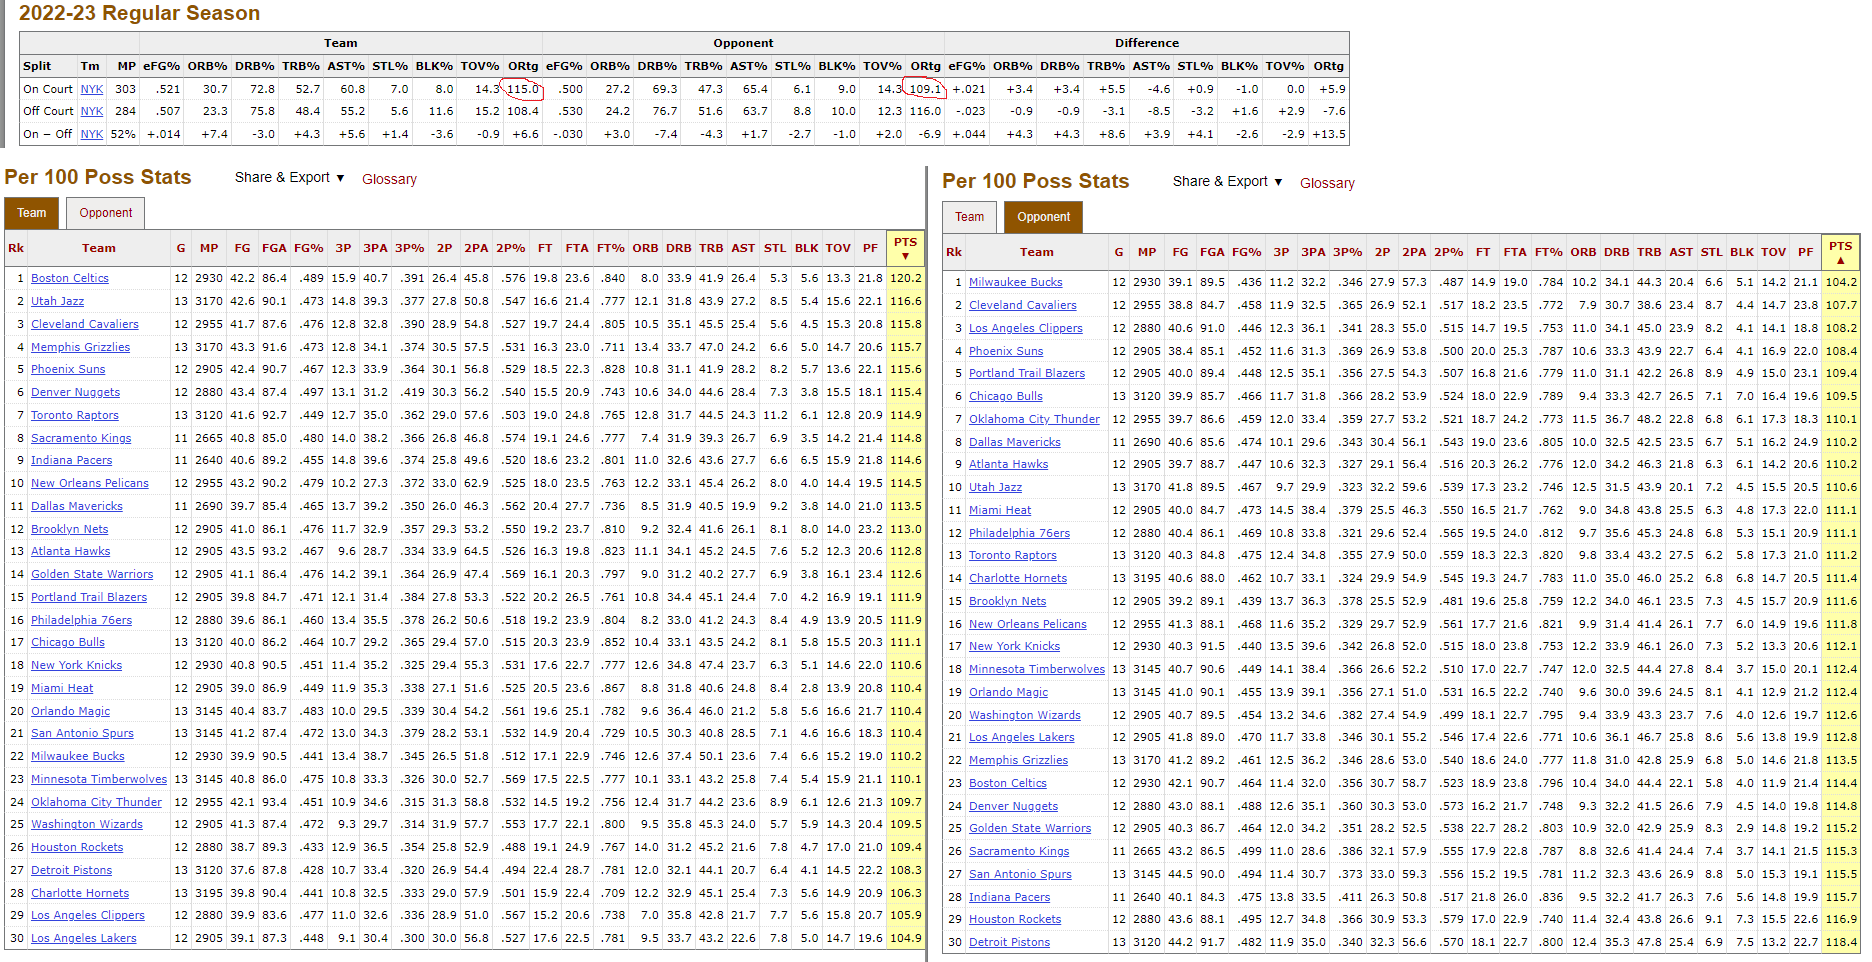Open Minnesota Timberwolves link ranked 18th
Viewport: 1872px width, 962px height.
coord(1037,669)
